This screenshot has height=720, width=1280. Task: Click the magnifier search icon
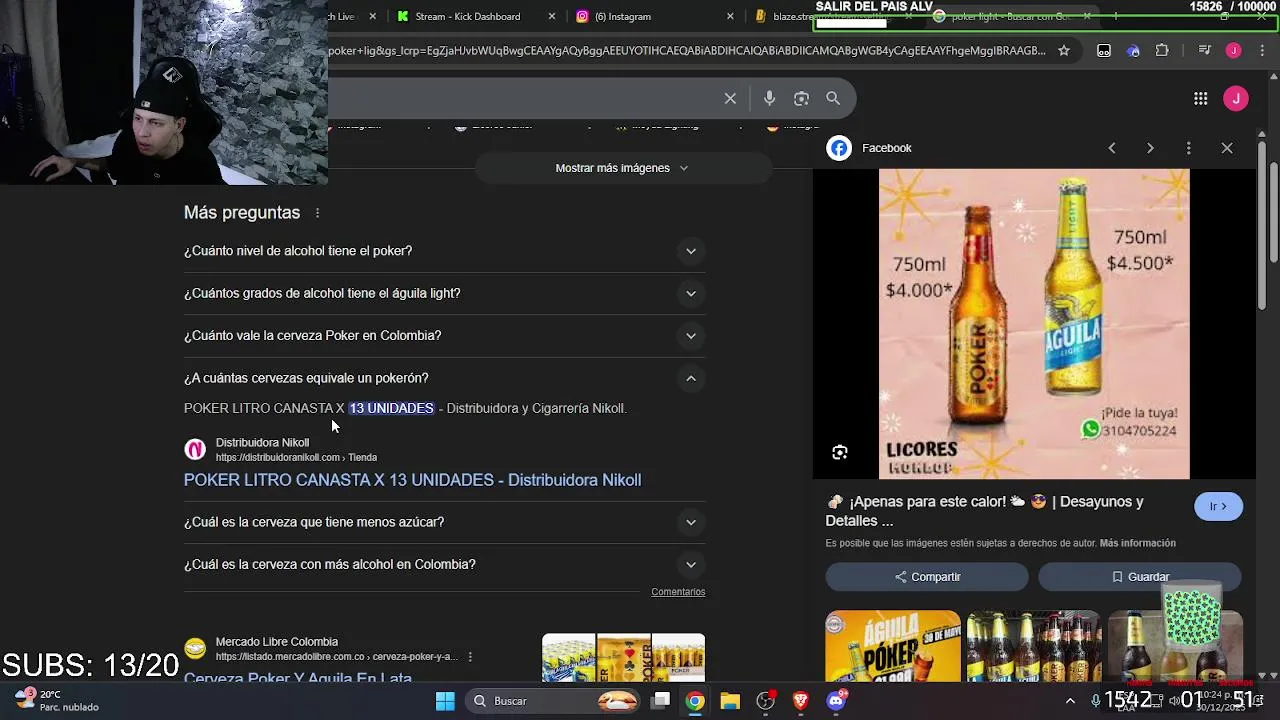833,98
